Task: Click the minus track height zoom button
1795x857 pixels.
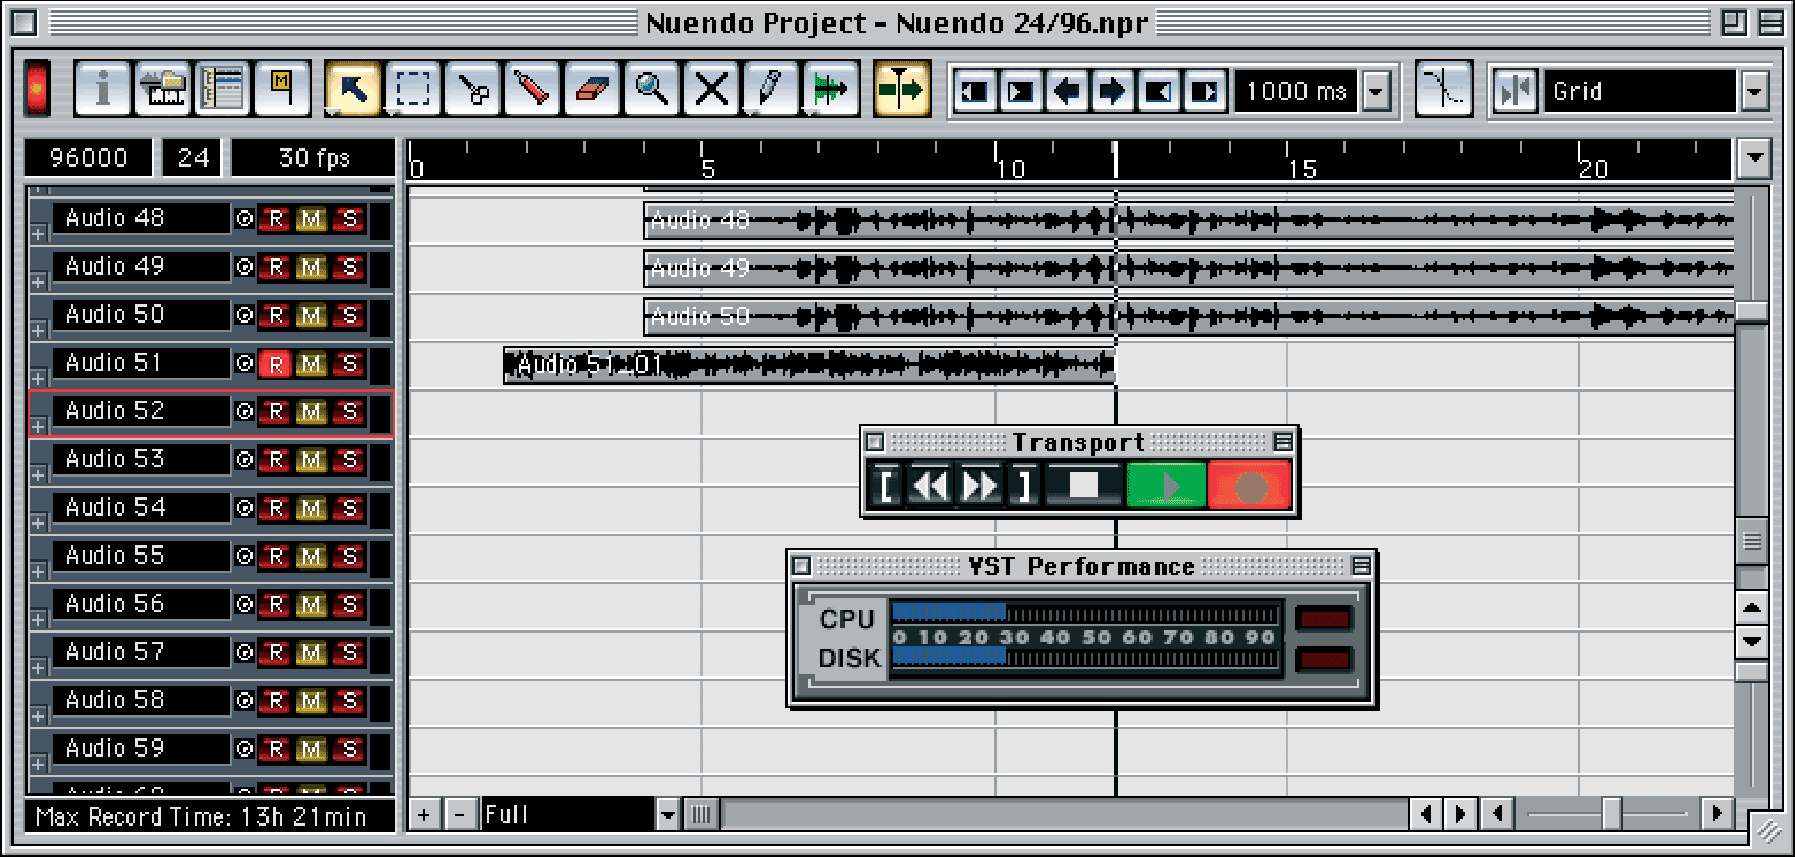Action: [459, 815]
